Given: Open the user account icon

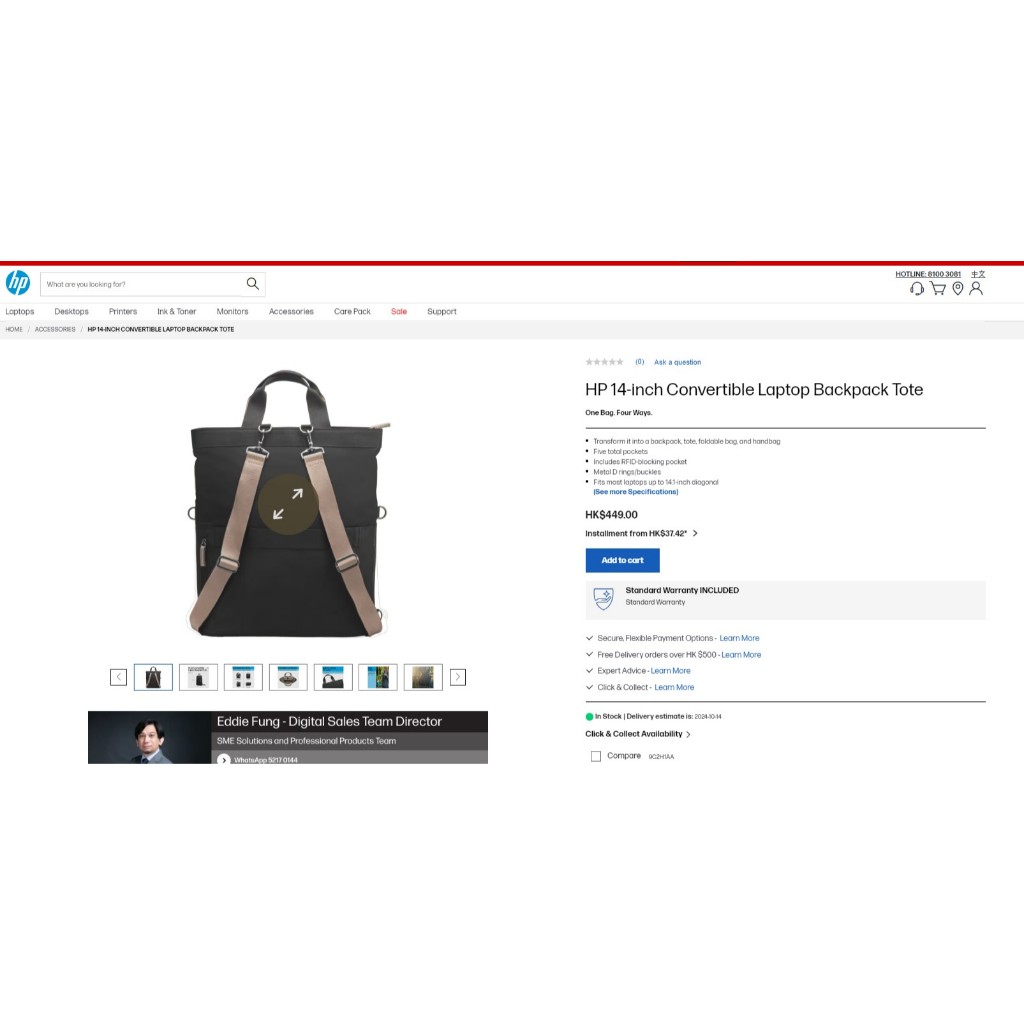Looking at the screenshot, I should coord(976,289).
